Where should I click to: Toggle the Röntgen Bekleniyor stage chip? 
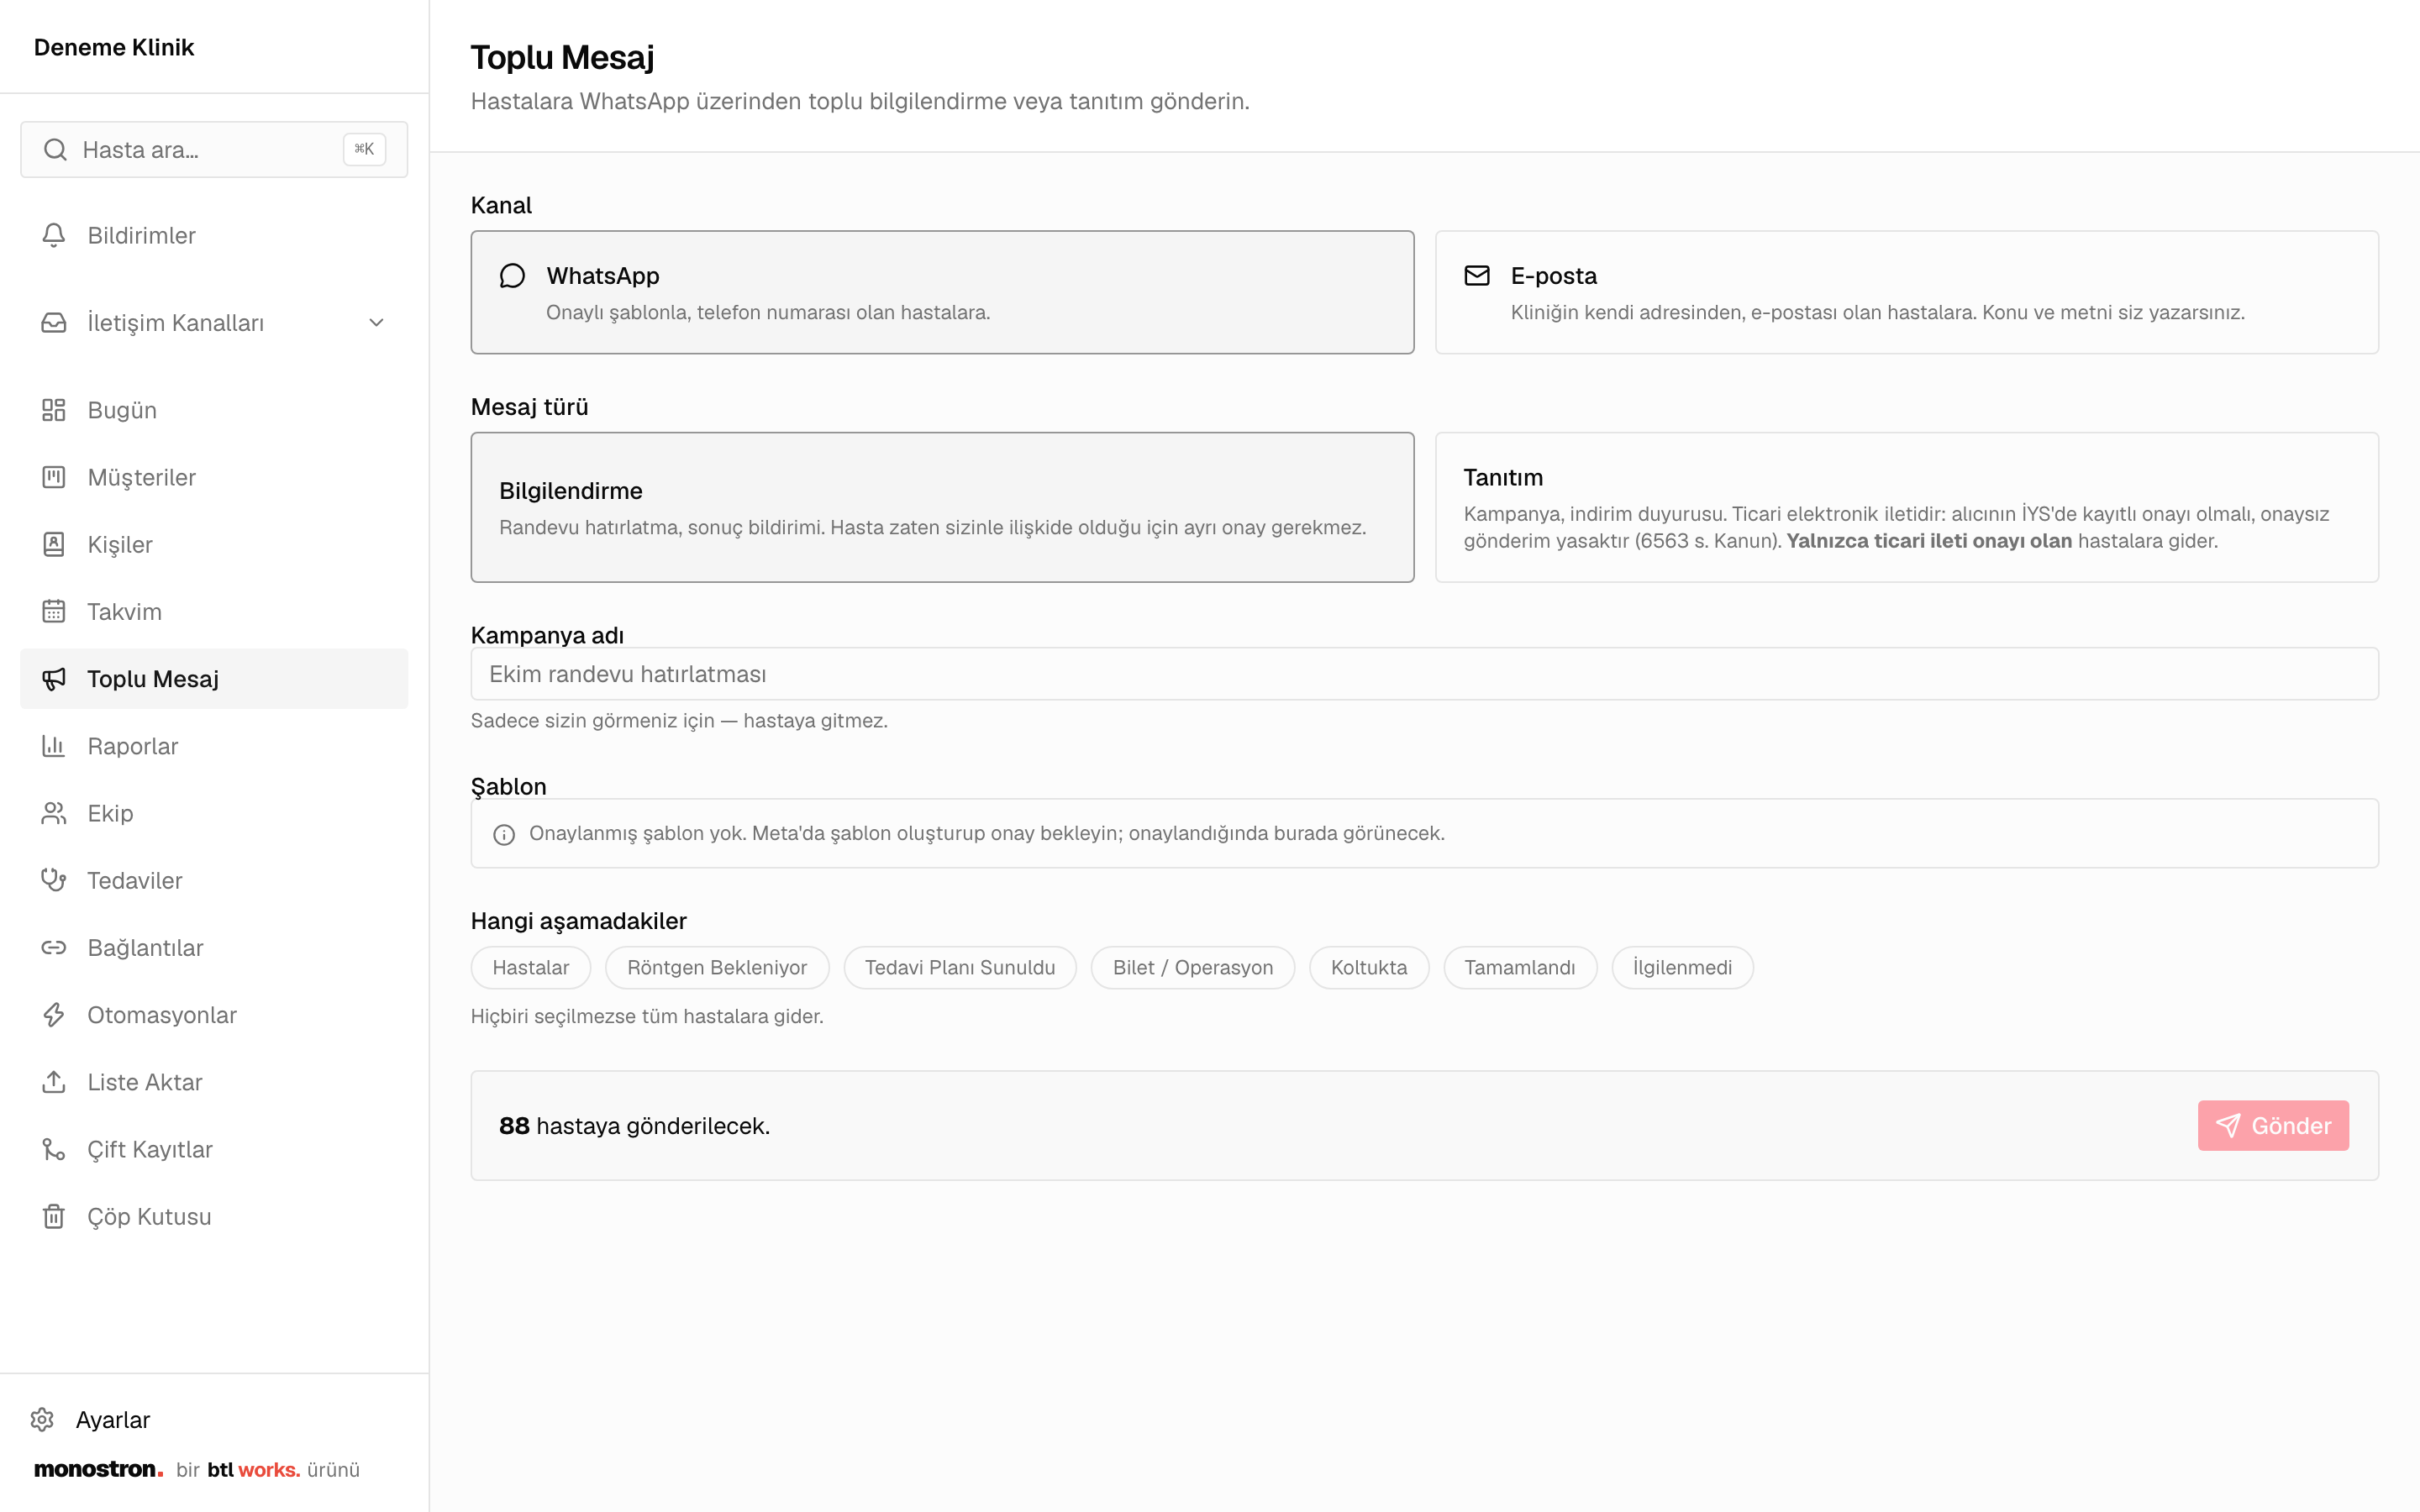point(717,967)
